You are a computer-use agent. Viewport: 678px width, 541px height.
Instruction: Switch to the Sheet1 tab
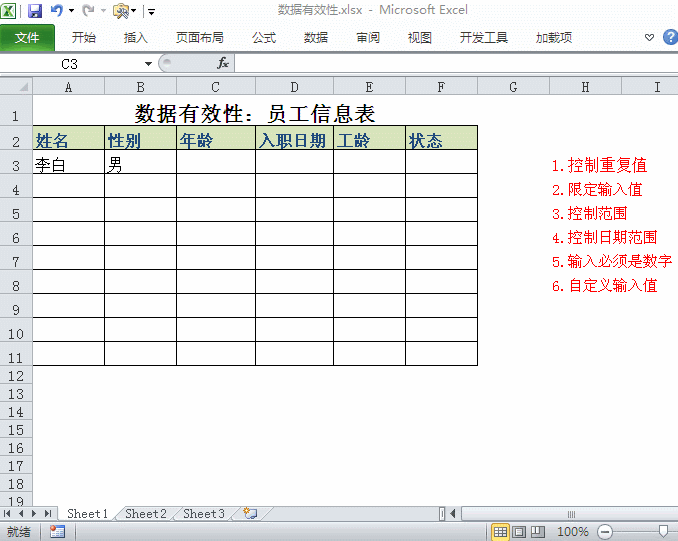87,514
